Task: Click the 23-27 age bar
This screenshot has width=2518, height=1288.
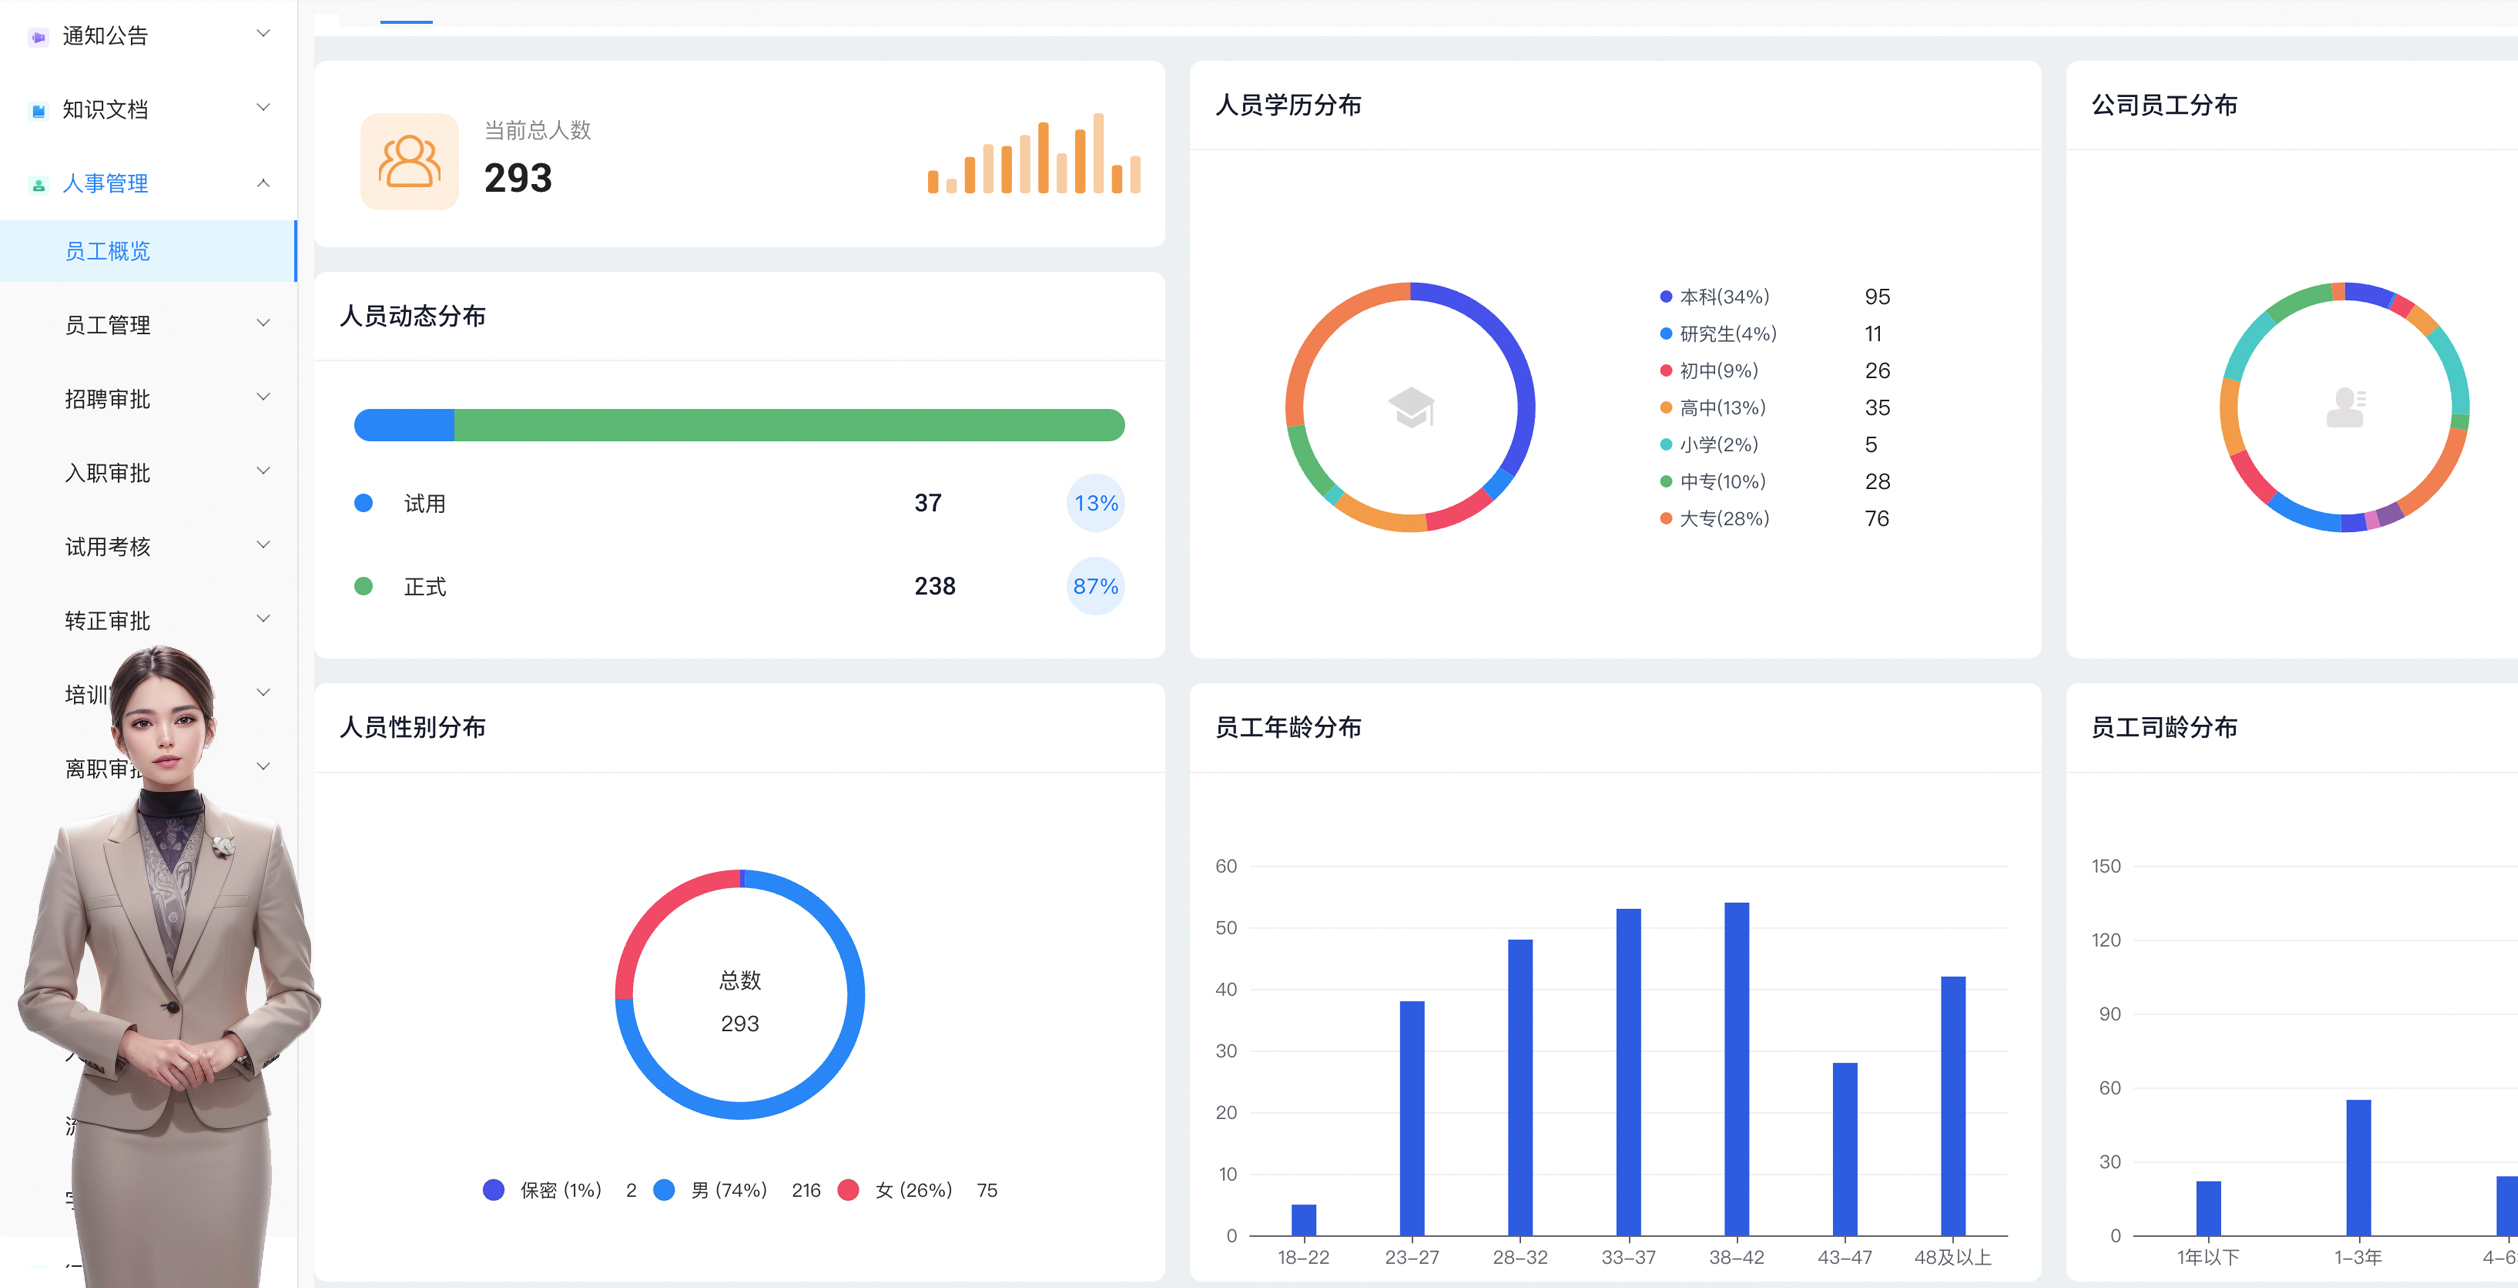Action: pyautogui.click(x=1412, y=1118)
